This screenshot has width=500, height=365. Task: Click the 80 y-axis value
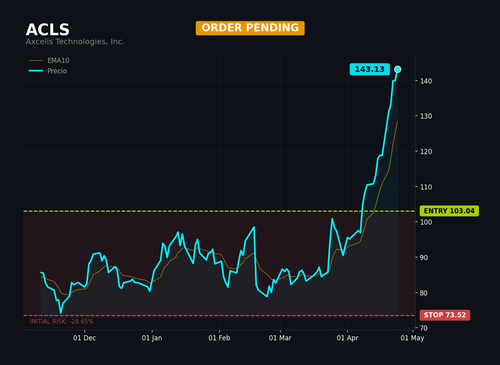[x=424, y=293]
